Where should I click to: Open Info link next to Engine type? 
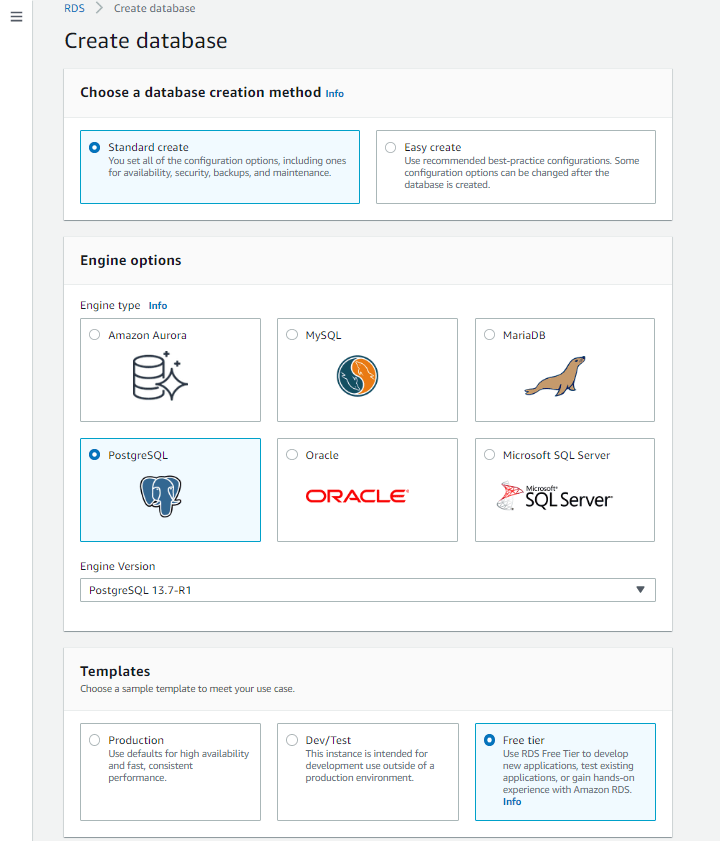158,306
